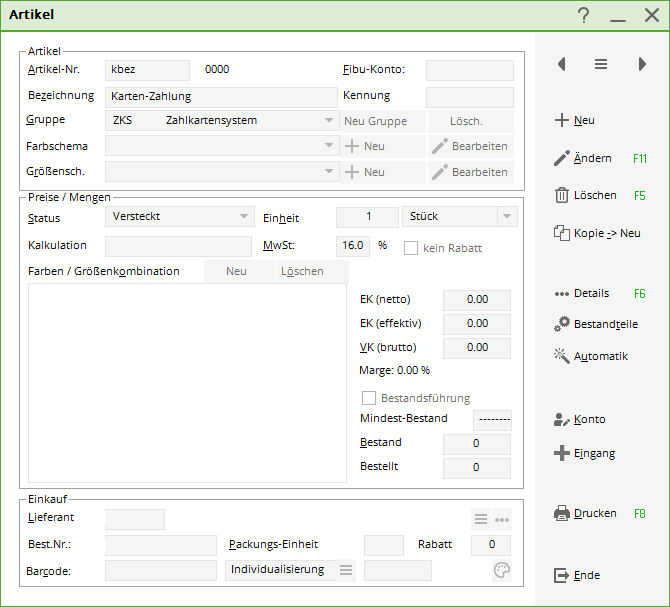Toggle the Bestandsführung checkbox
670x607 pixels.
click(x=369, y=398)
